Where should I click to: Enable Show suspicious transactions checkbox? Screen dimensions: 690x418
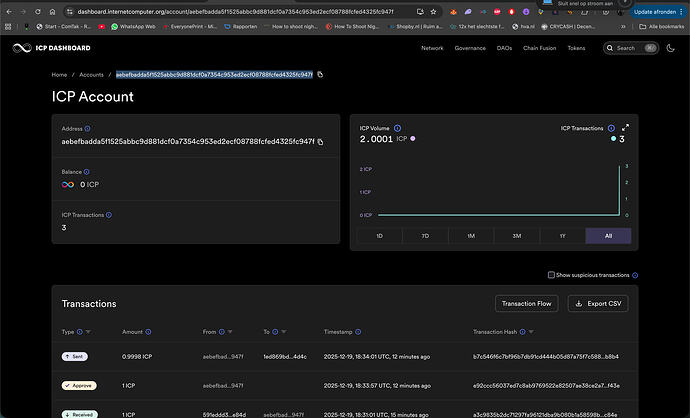pyautogui.click(x=551, y=275)
